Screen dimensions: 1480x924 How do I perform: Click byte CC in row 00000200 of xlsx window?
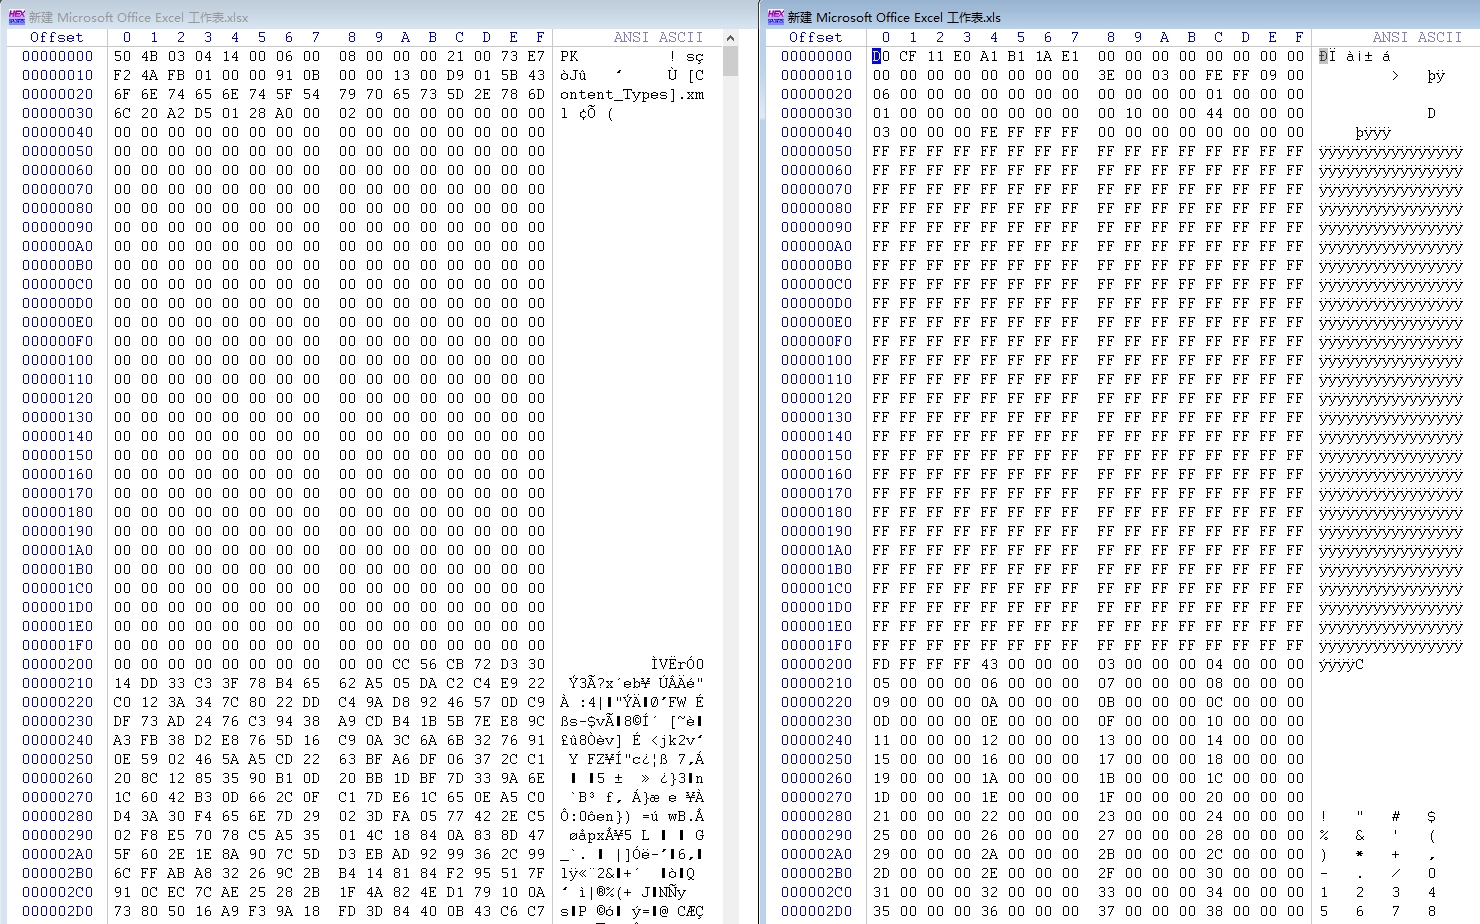[401, 664]
